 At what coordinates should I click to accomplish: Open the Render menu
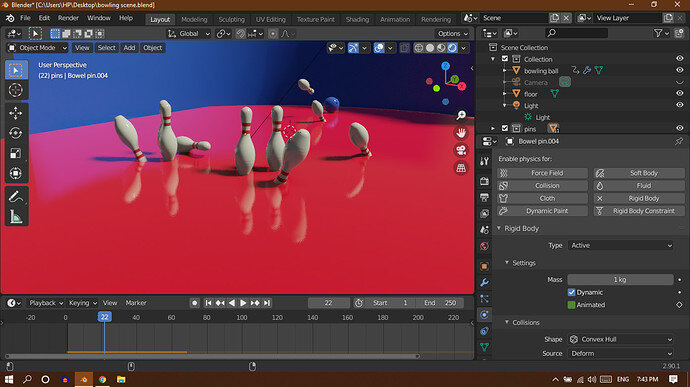coord(68,18)
